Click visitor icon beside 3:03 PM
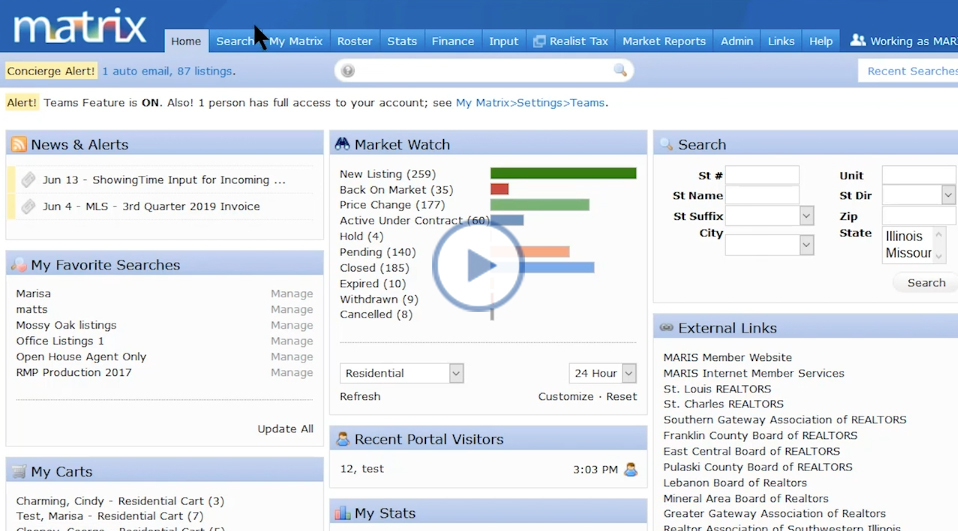 pyautogui.click(x=631, y=469)
